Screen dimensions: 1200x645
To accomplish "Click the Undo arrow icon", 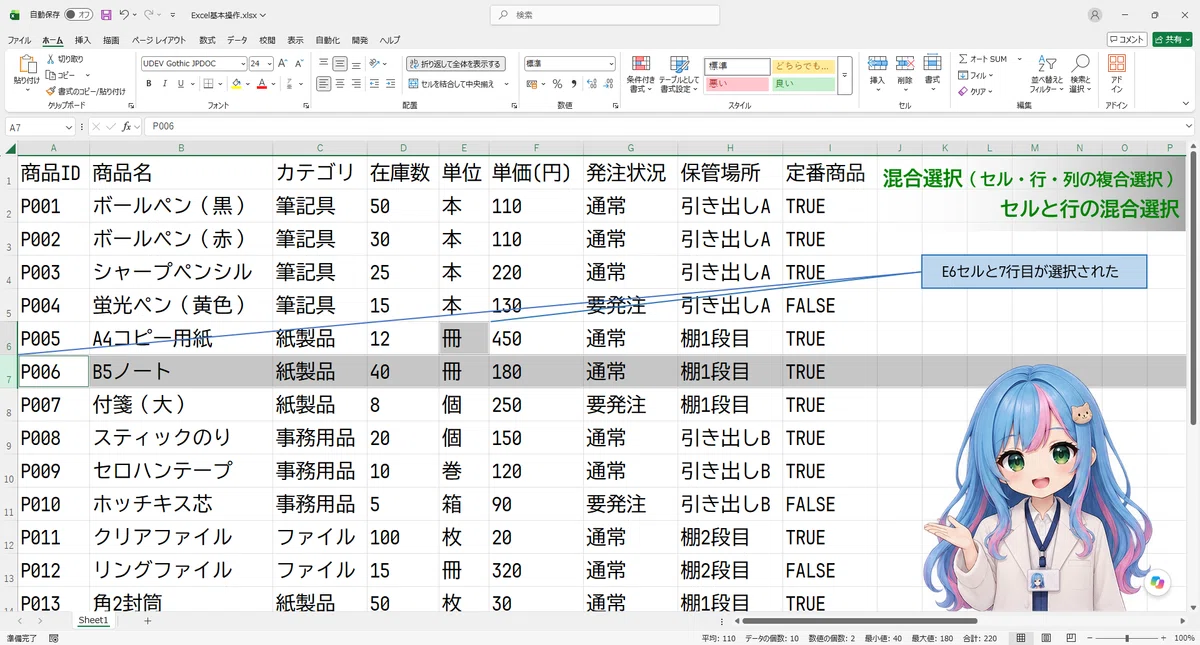I will pyautogui.click(x=123, y=15).
